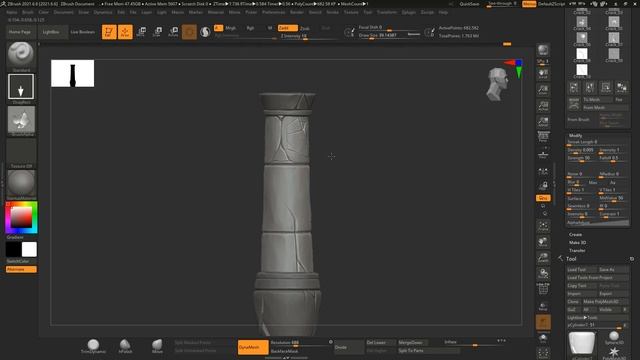This screenshot has width=640, height=360.
Task: Click the Split To Parts button
Action: click(429, 351)
